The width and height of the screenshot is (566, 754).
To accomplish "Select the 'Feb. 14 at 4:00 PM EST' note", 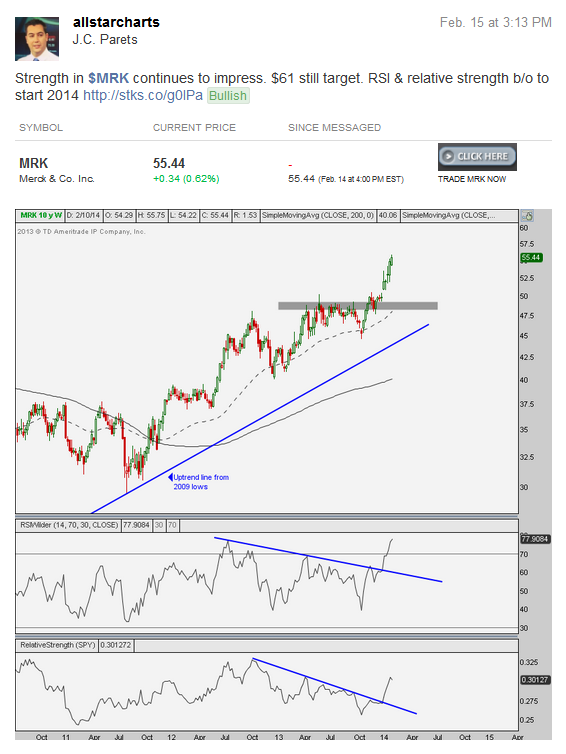I will 361,179.
